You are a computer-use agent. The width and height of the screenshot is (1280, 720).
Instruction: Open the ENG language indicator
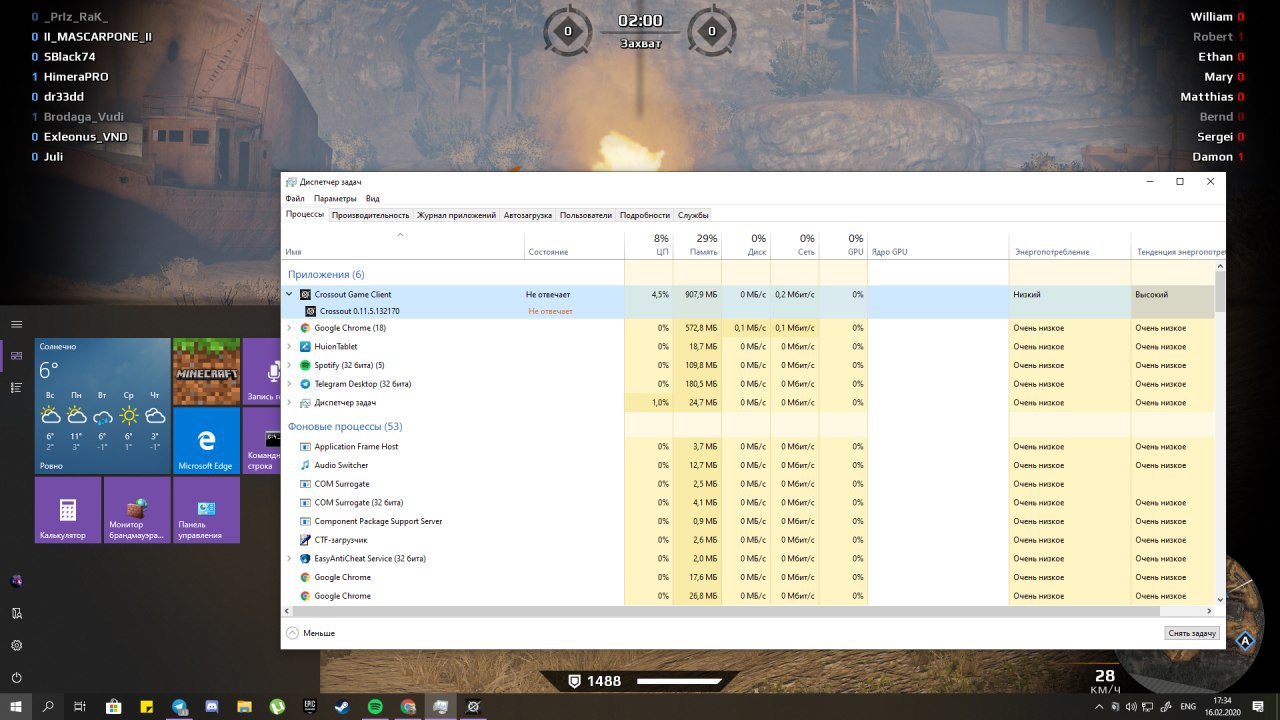click(1188, 706)
